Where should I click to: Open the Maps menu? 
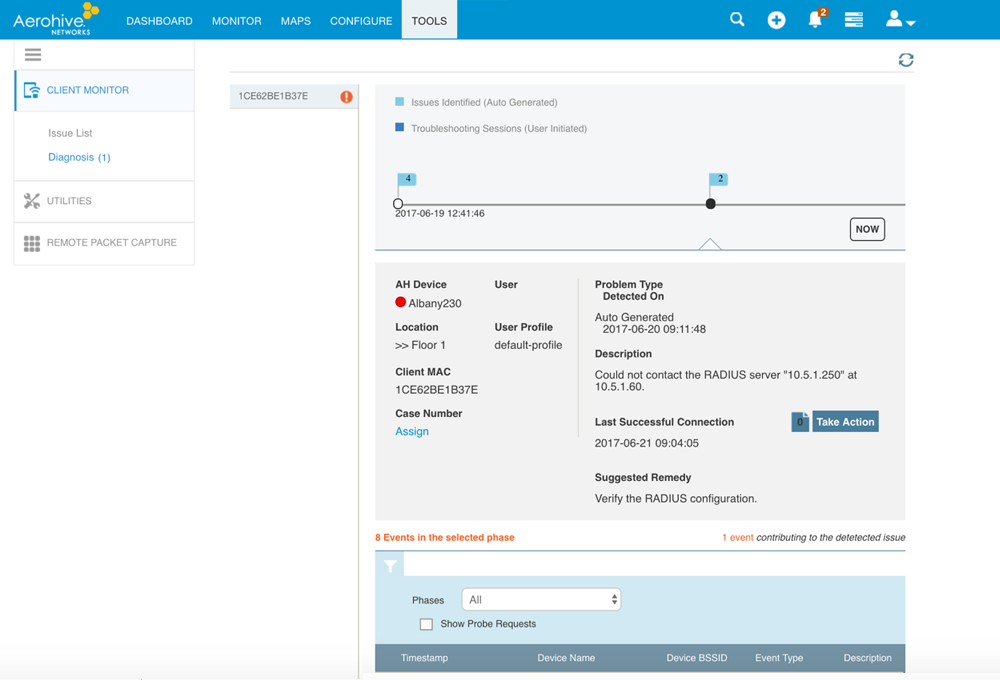[x=296, y=21]
